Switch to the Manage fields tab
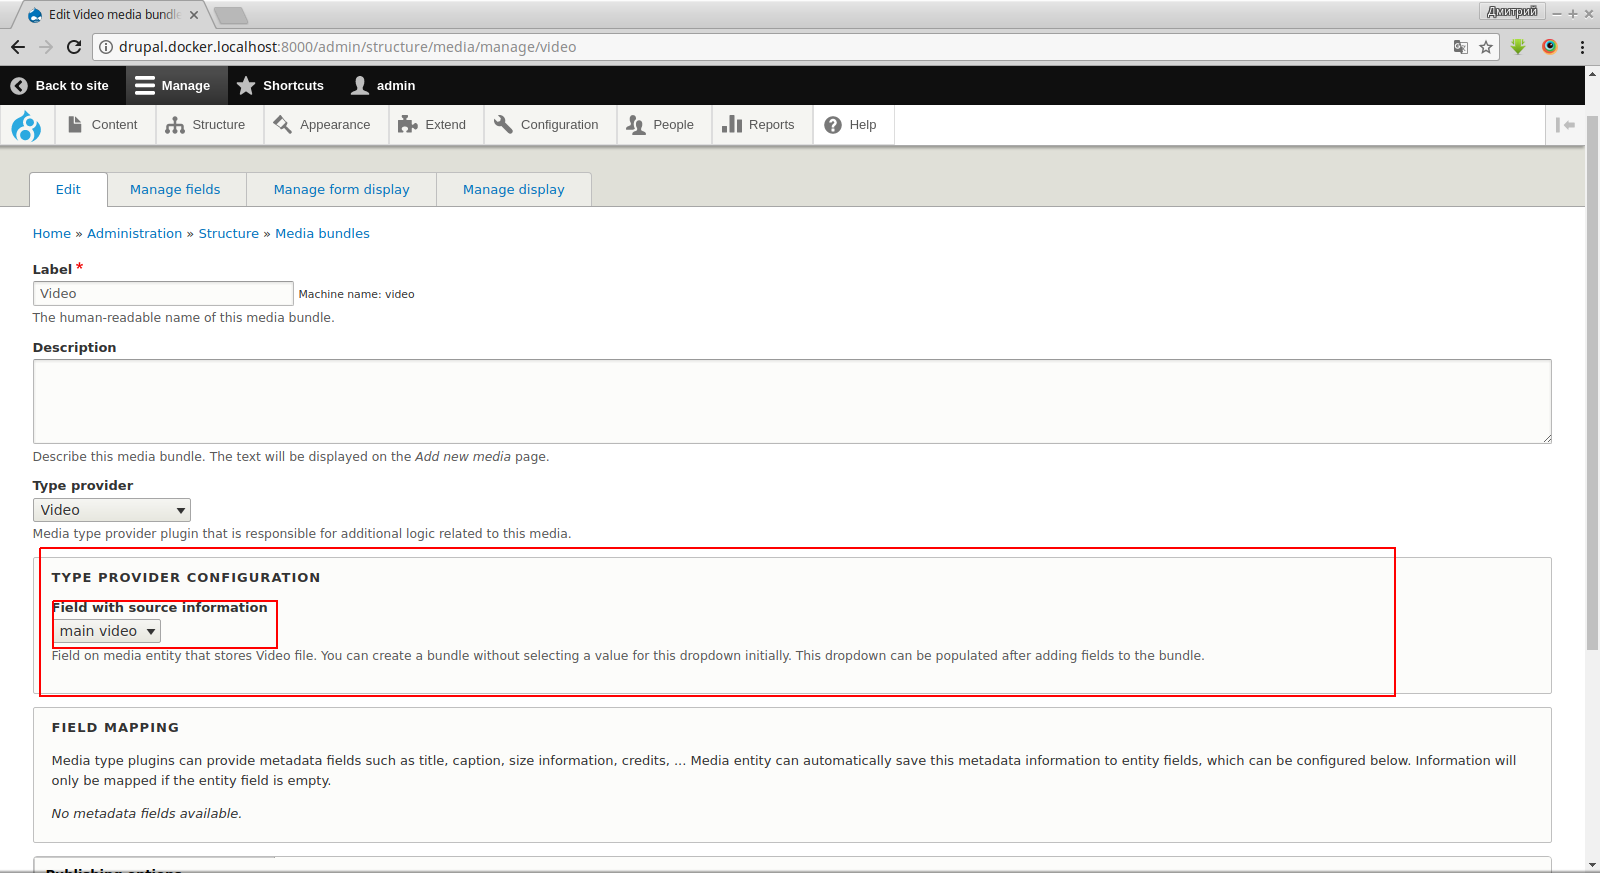This screenshot has height=873, width=1600. tap(175, 189)
